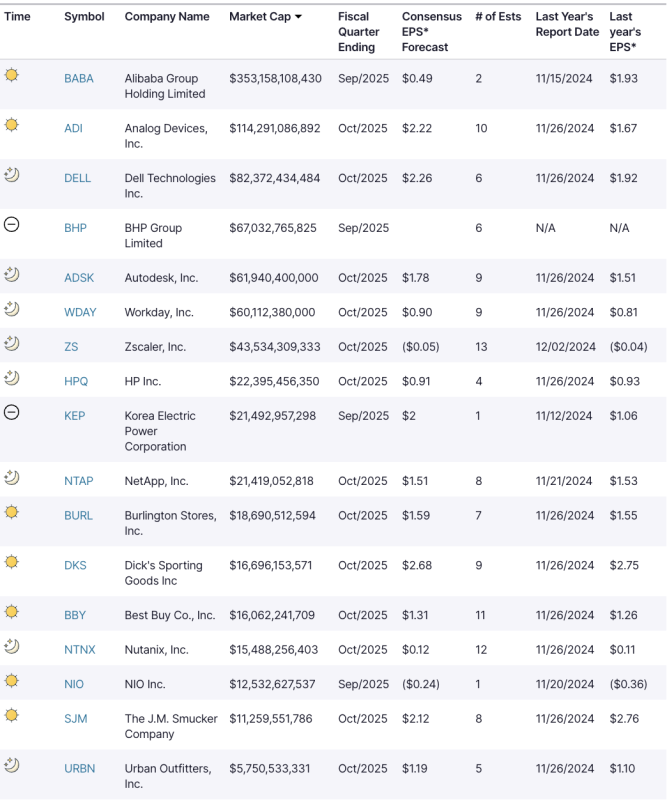The image size is (667, 800).
Task: Click the sun icon in NIO row
Action: pyautogui.click(x=12, y=681)
